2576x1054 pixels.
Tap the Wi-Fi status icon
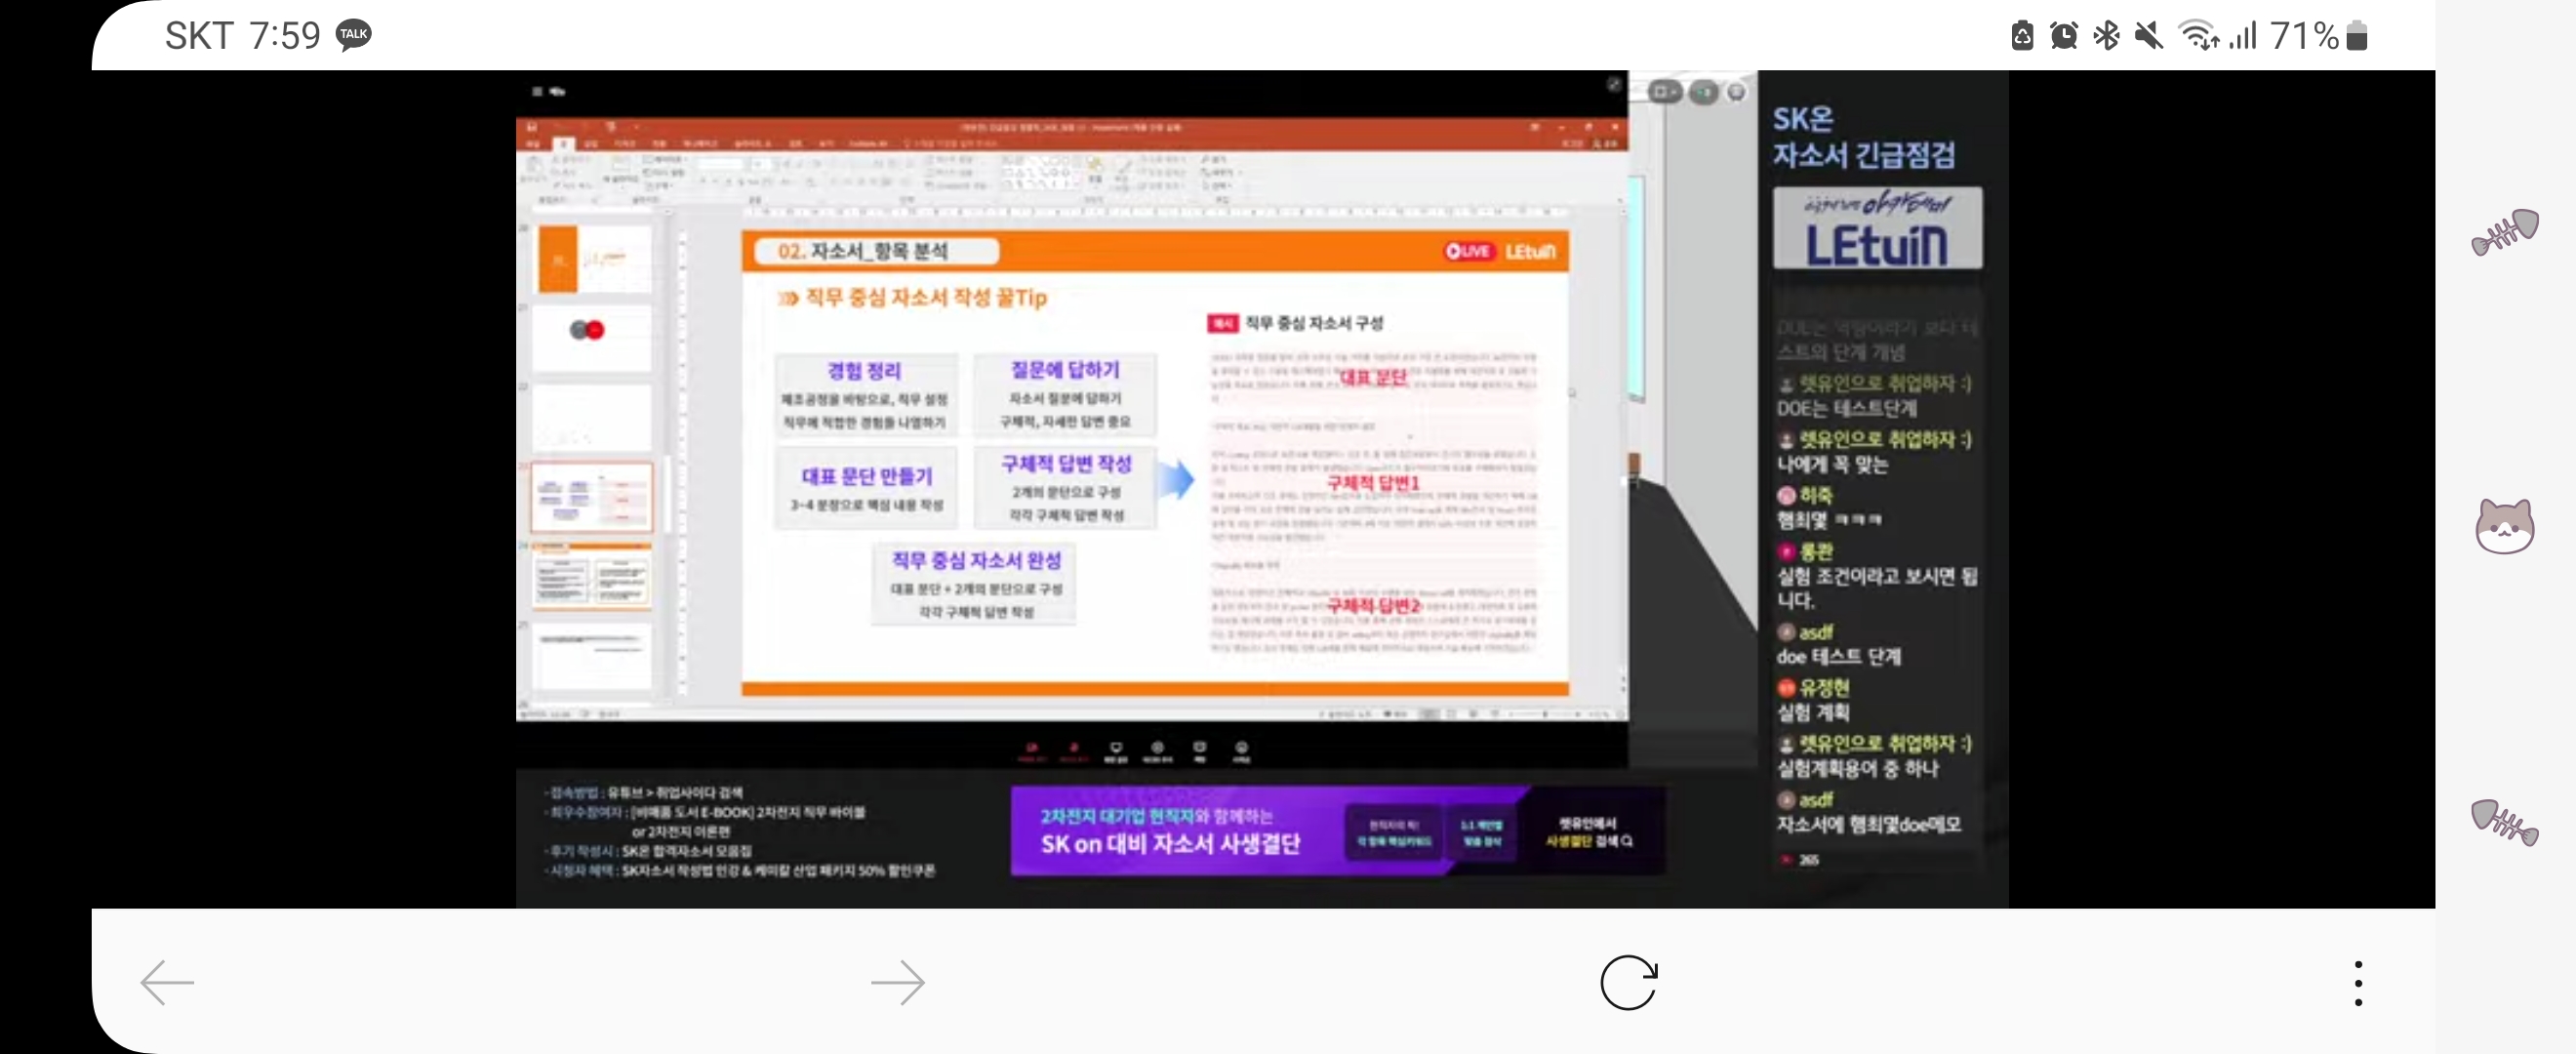(x=2199, y=35)
